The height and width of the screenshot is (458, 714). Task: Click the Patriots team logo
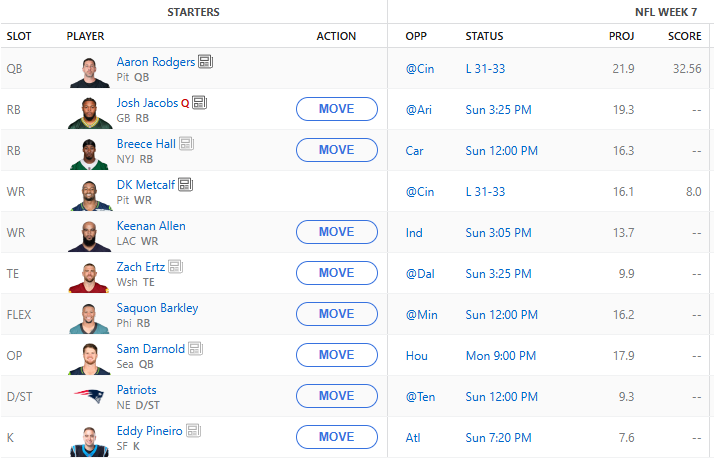pos(89,396)
